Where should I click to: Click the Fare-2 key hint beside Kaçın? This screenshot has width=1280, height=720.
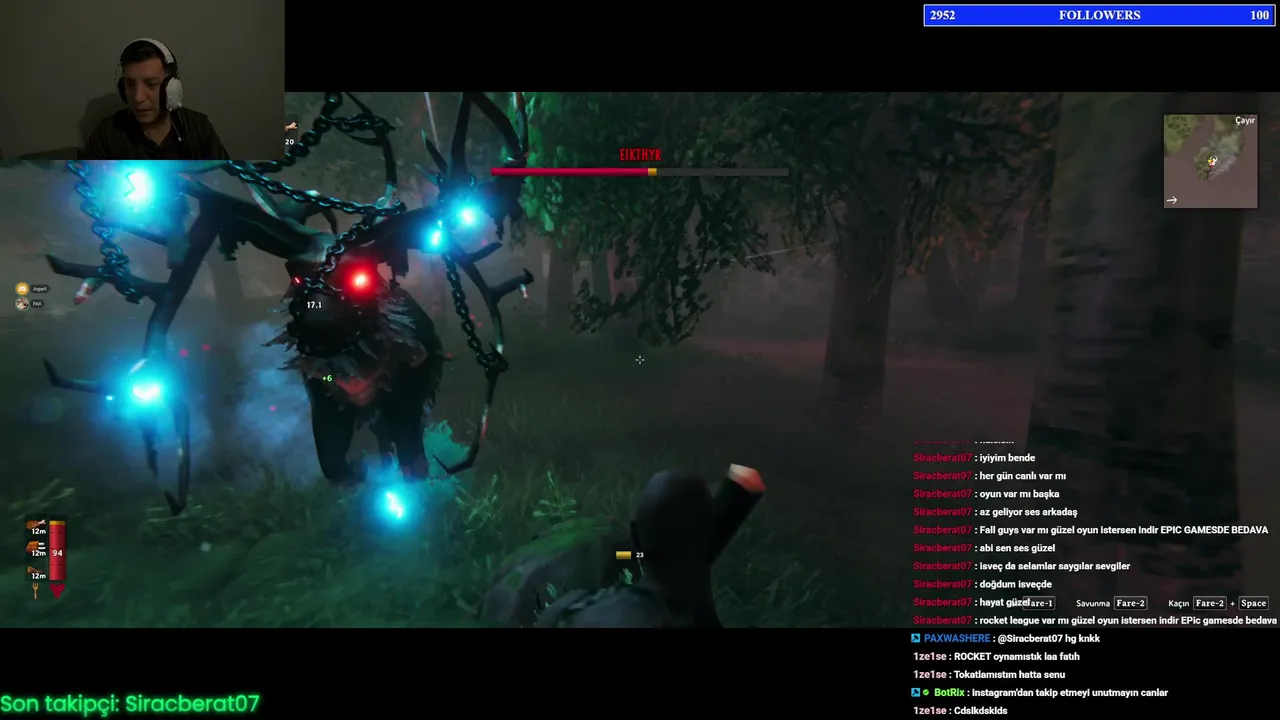(1209, 603)
